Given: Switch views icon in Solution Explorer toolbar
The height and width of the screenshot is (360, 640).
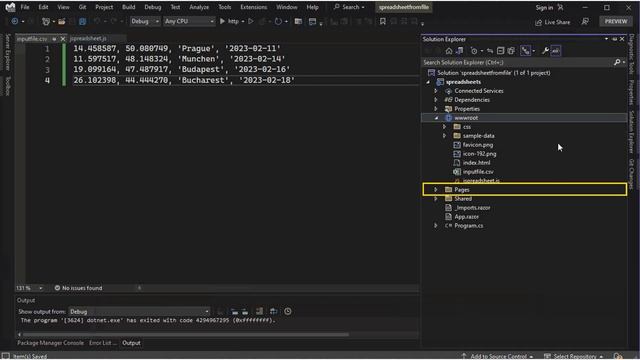Looking at the screenshot, I should point(460,51).
